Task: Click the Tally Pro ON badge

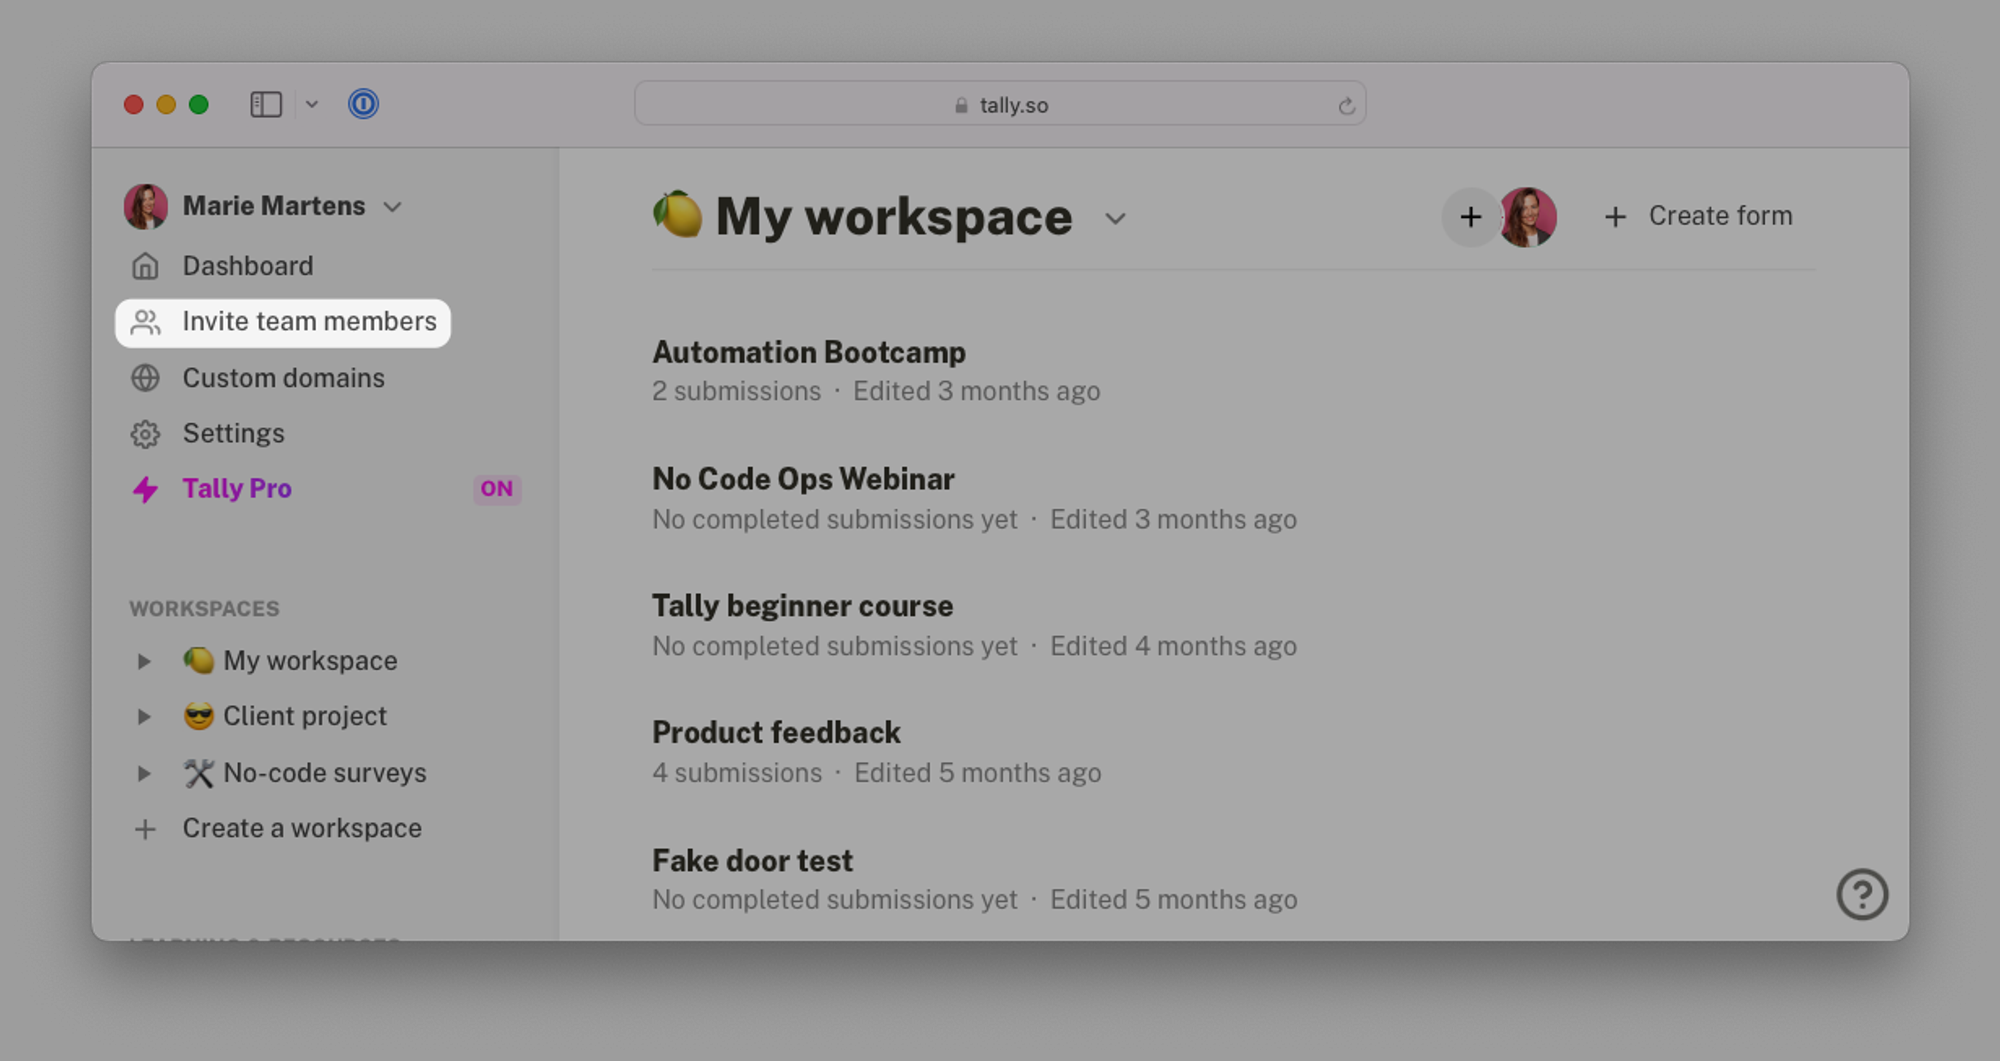Action: 497,489
